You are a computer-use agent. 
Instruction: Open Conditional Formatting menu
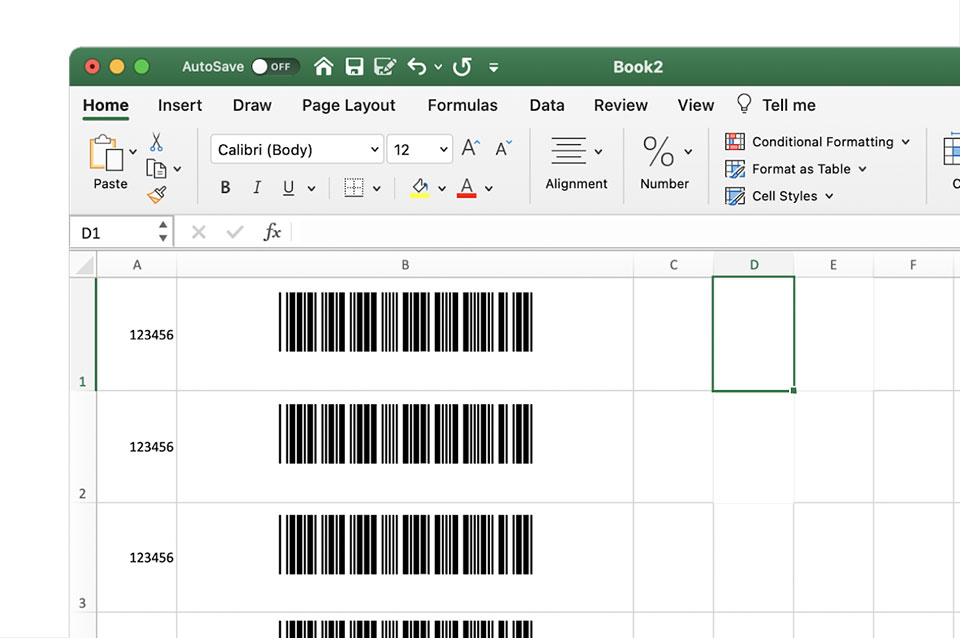817,141
